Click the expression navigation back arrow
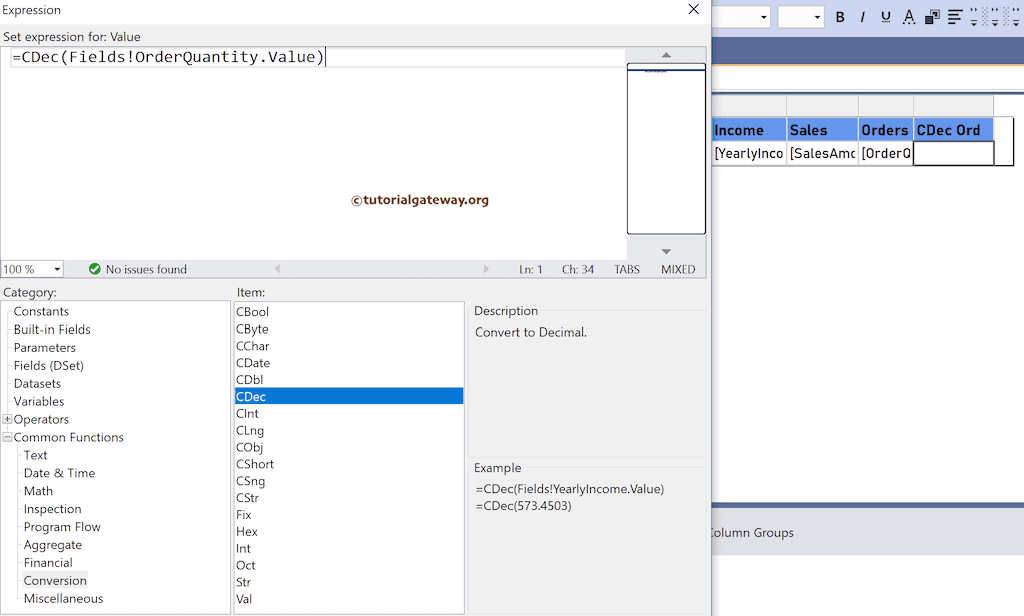The width and height of the screenshot is (1024, 616). pos(277,268)
